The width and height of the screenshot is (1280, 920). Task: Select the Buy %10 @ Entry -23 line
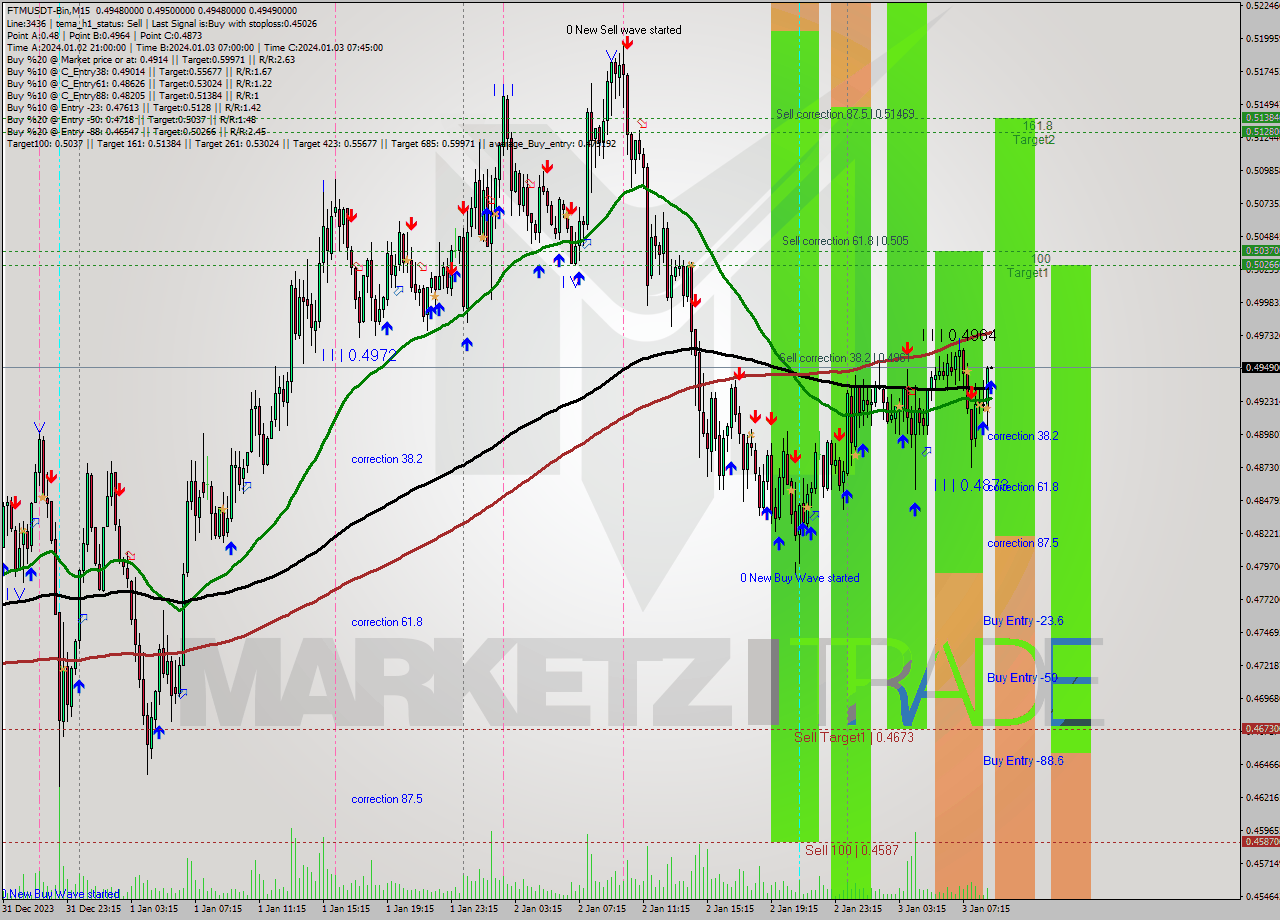(x=133, y=107)
